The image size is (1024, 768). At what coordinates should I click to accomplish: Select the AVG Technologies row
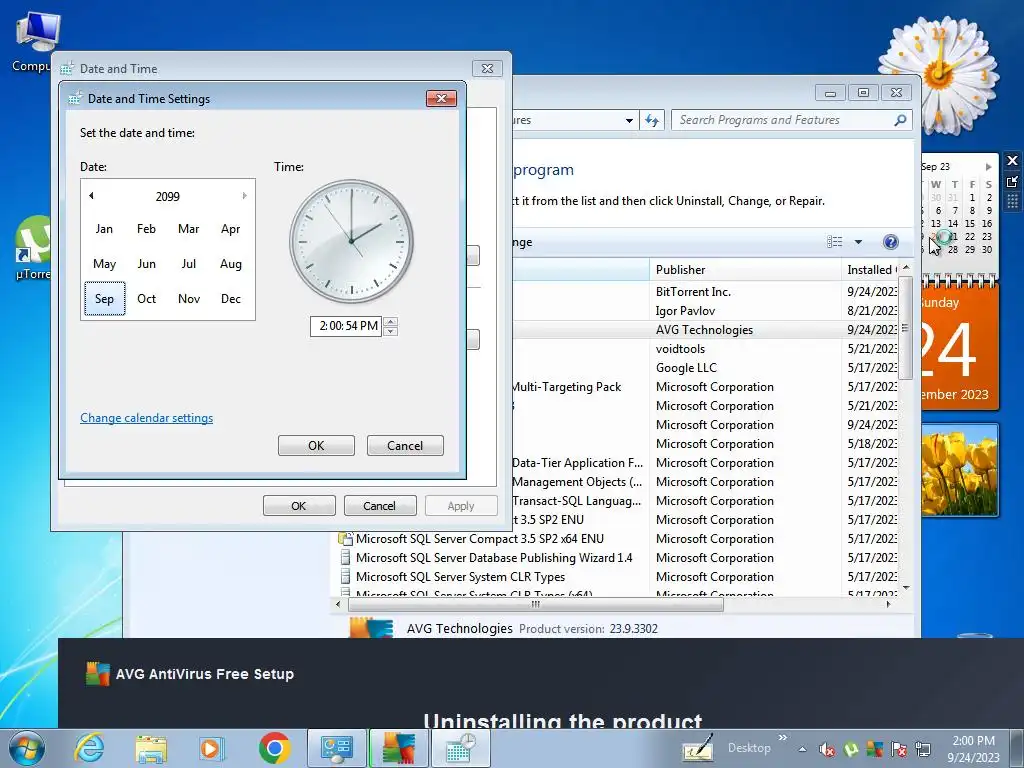point(704,330)
